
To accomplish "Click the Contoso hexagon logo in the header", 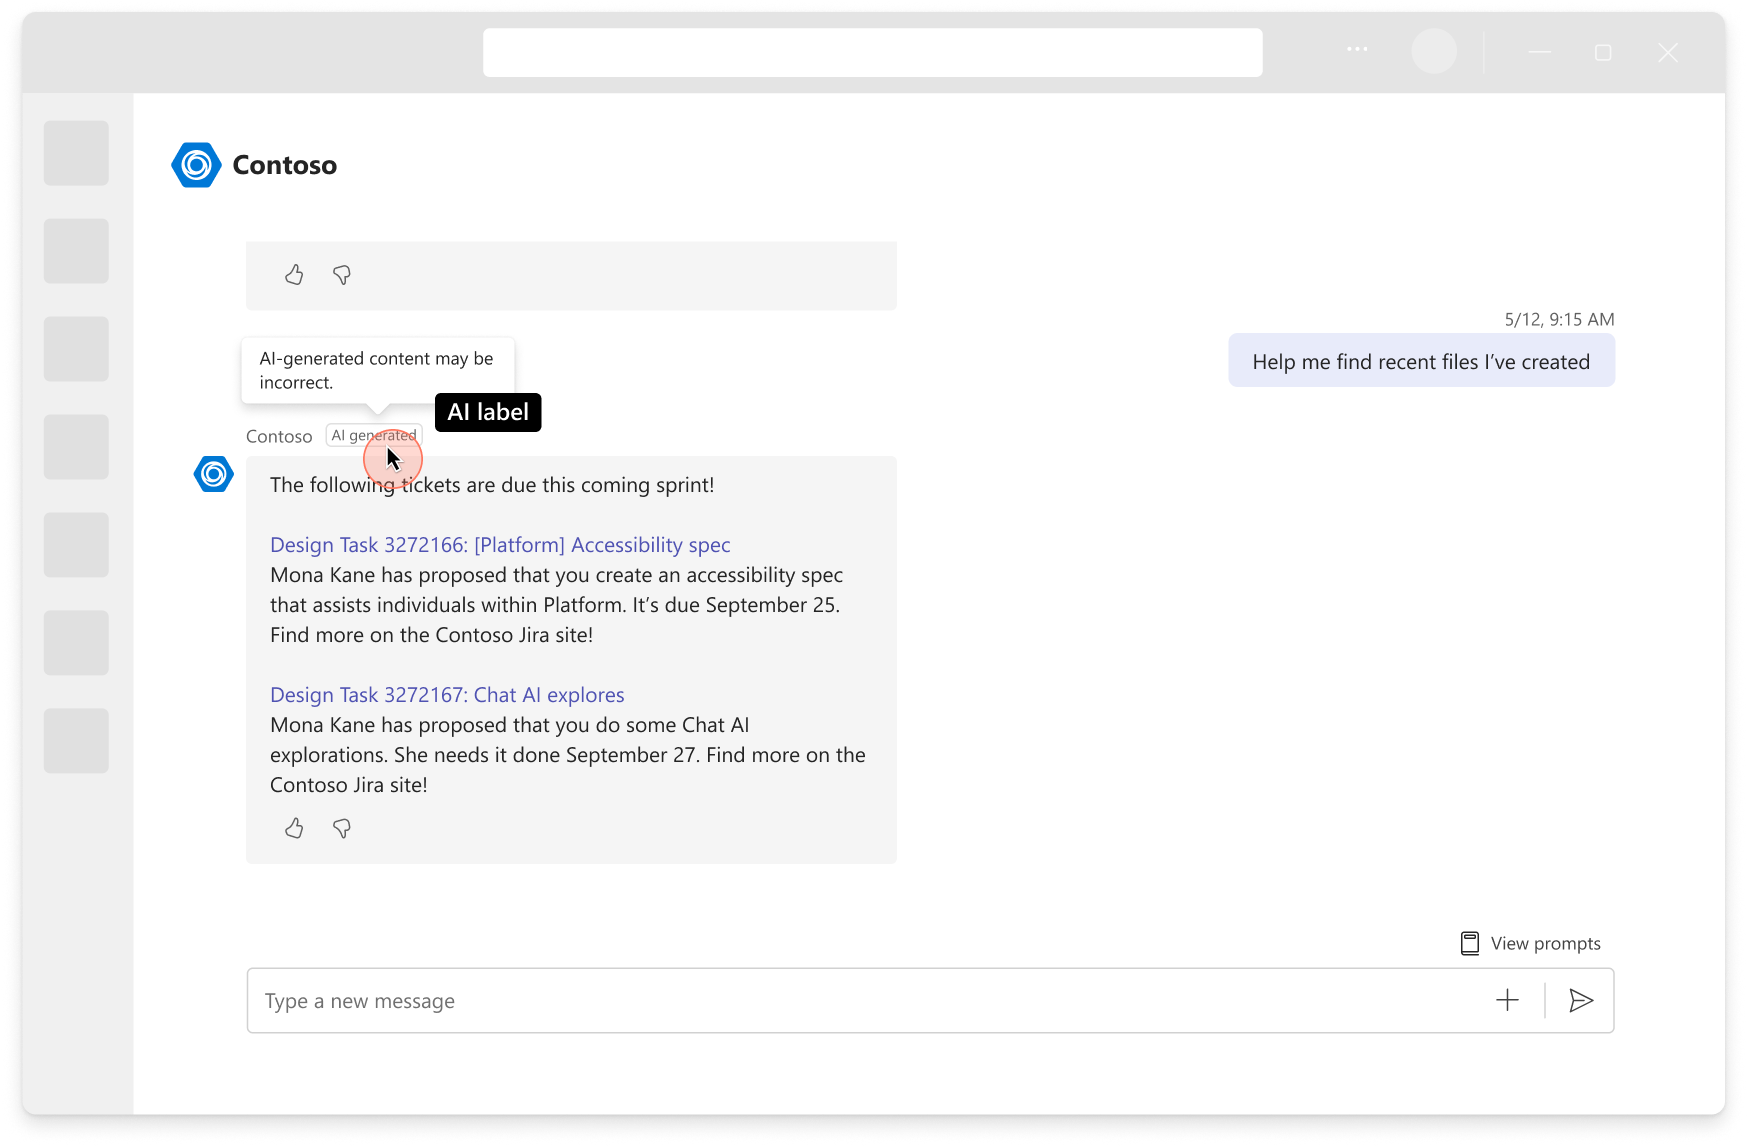I will click(x=196, y=164).
